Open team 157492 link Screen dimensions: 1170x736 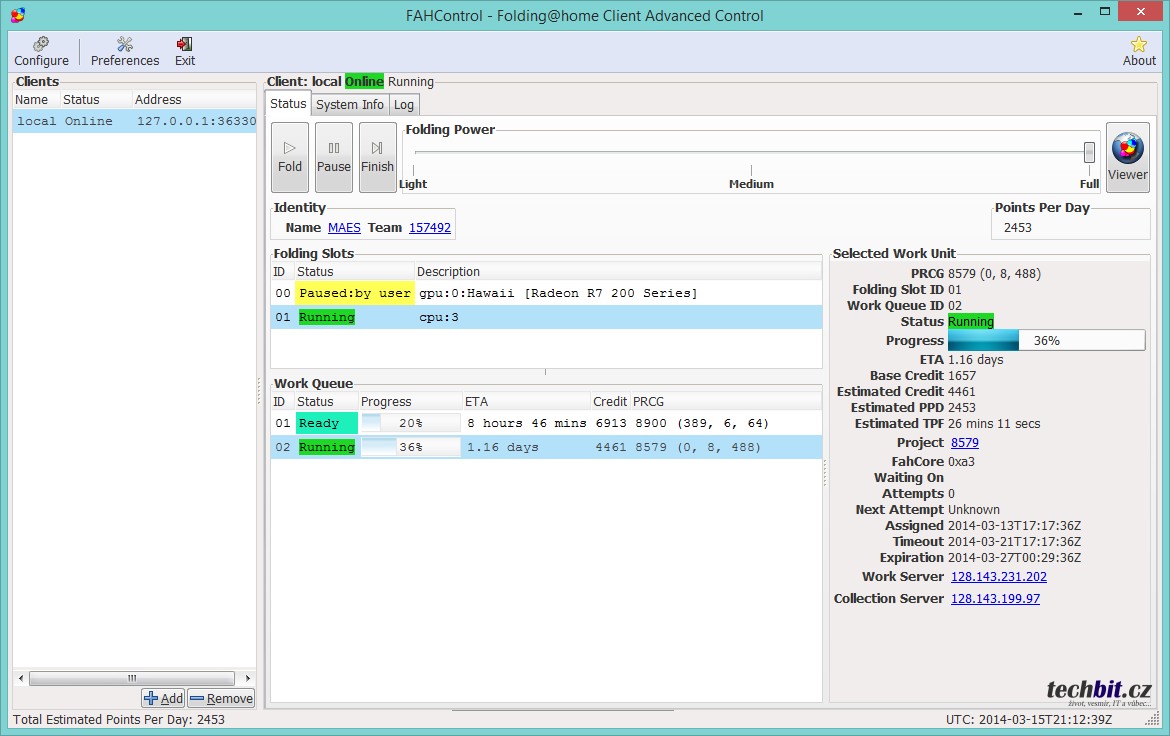[x=429, y=228]
